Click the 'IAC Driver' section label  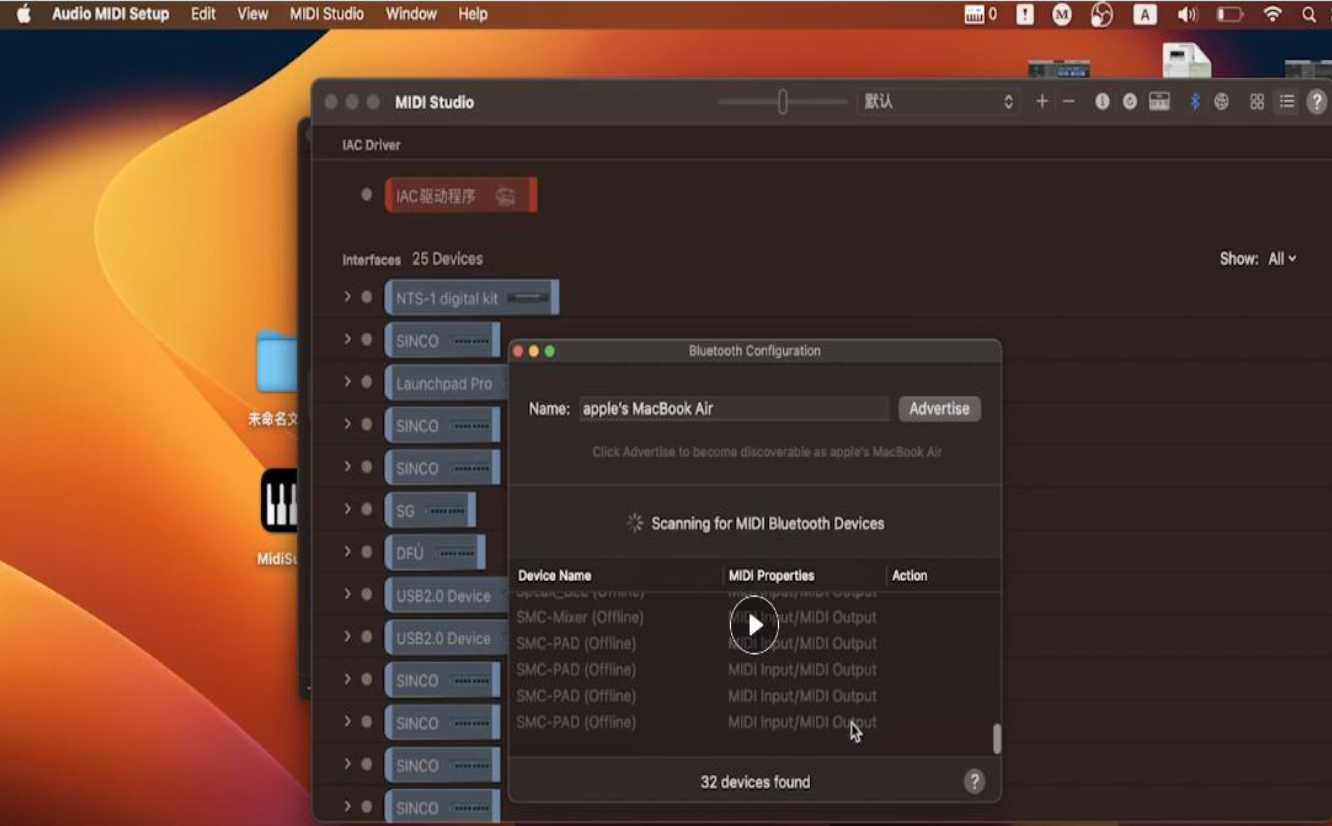[371, 145]
